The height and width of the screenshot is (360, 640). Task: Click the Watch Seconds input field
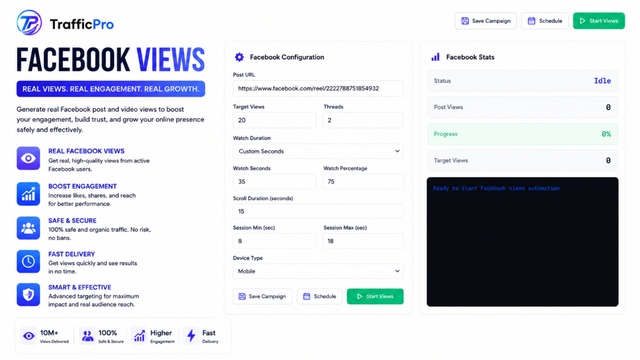274,182
